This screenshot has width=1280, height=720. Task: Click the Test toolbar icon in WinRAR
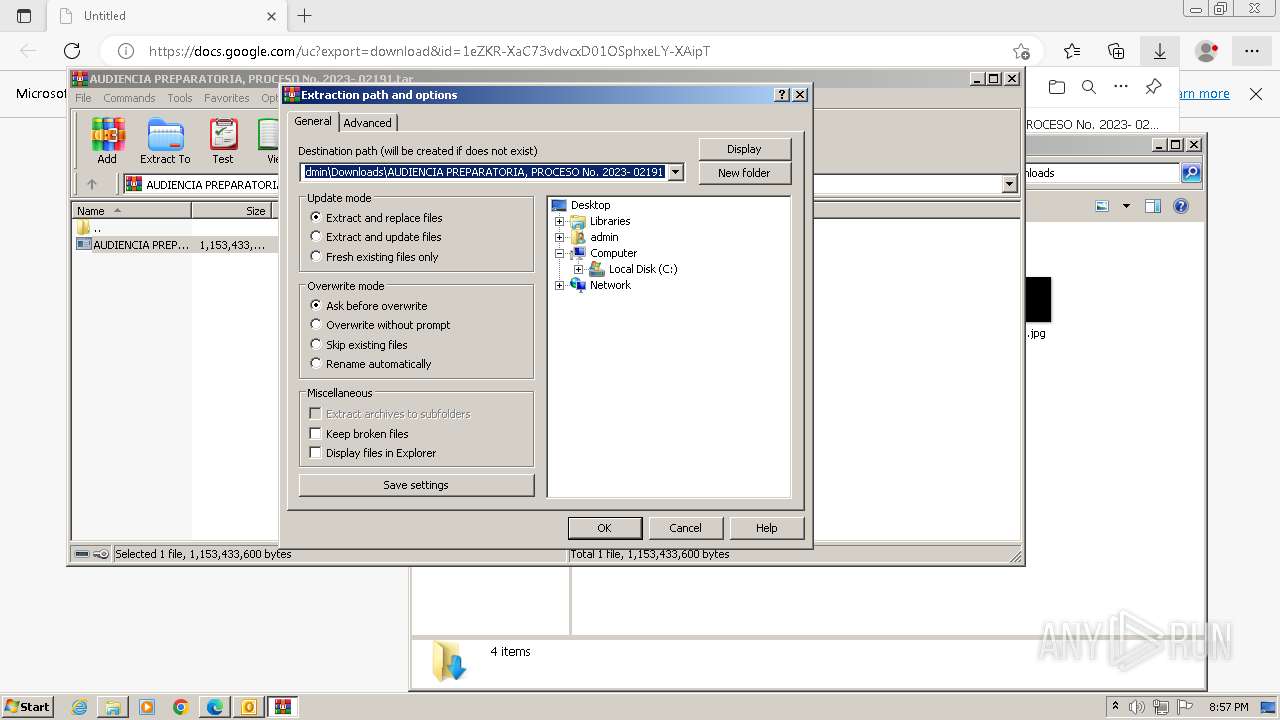coord(223,141)
